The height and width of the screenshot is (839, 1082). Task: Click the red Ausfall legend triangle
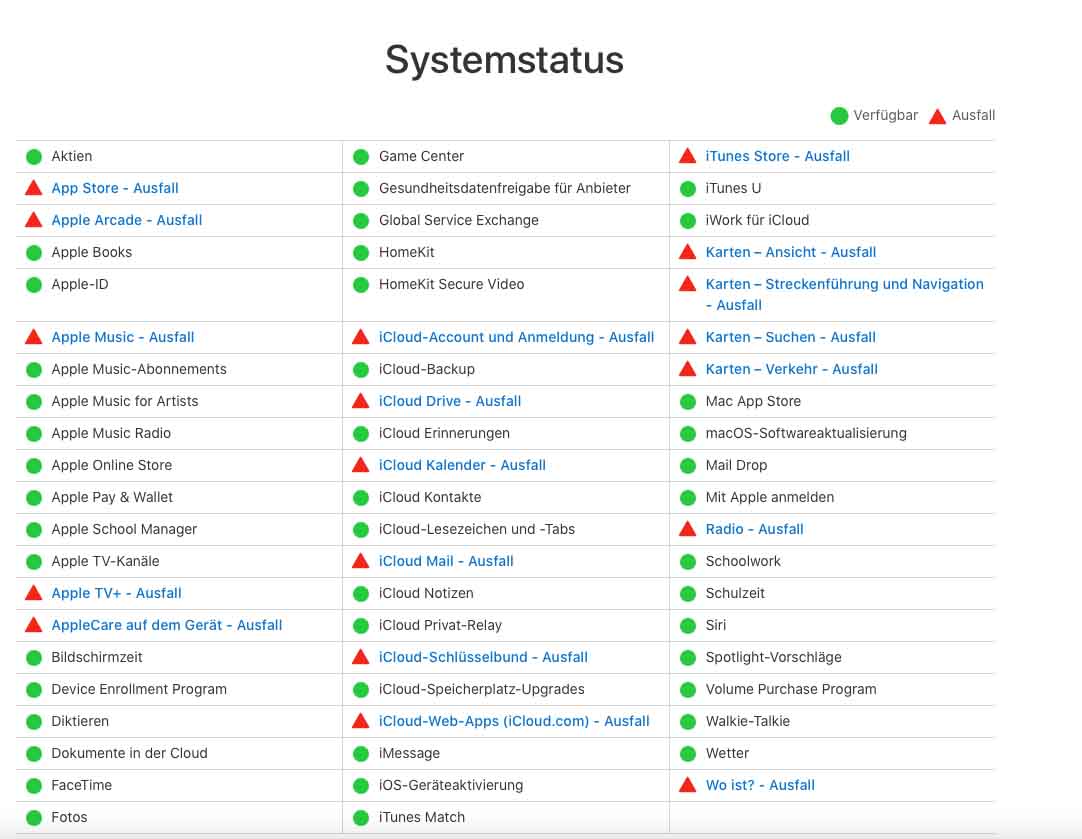(937, 116)
